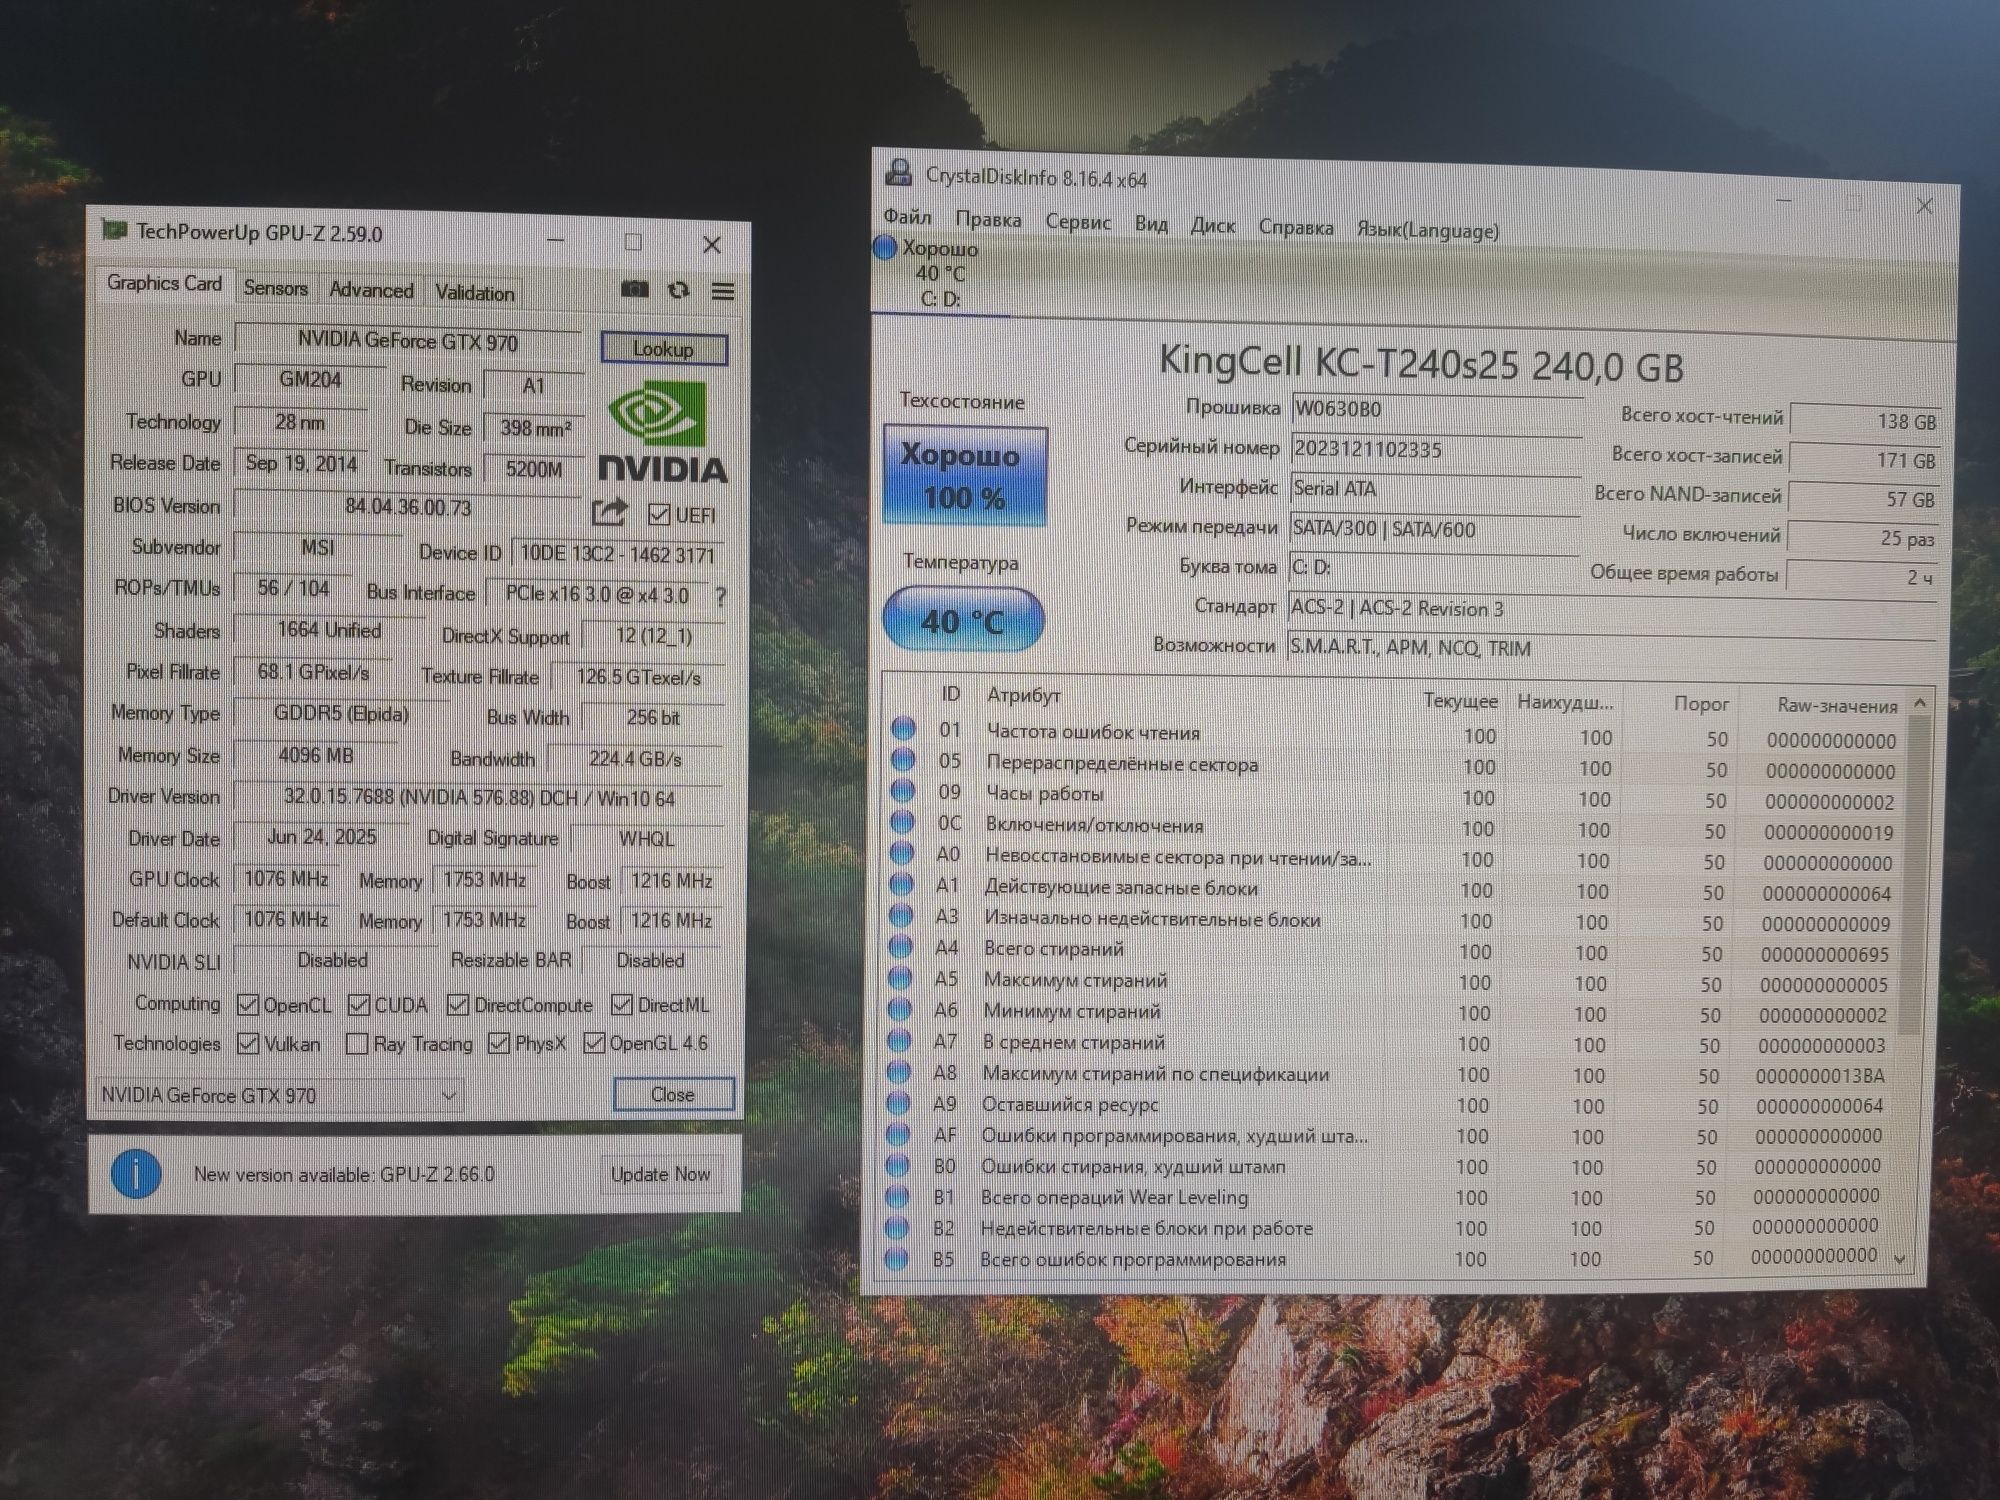
Task: Click the Всего хост-записей value 171 GB
Action: click(x=1864, y=460)
